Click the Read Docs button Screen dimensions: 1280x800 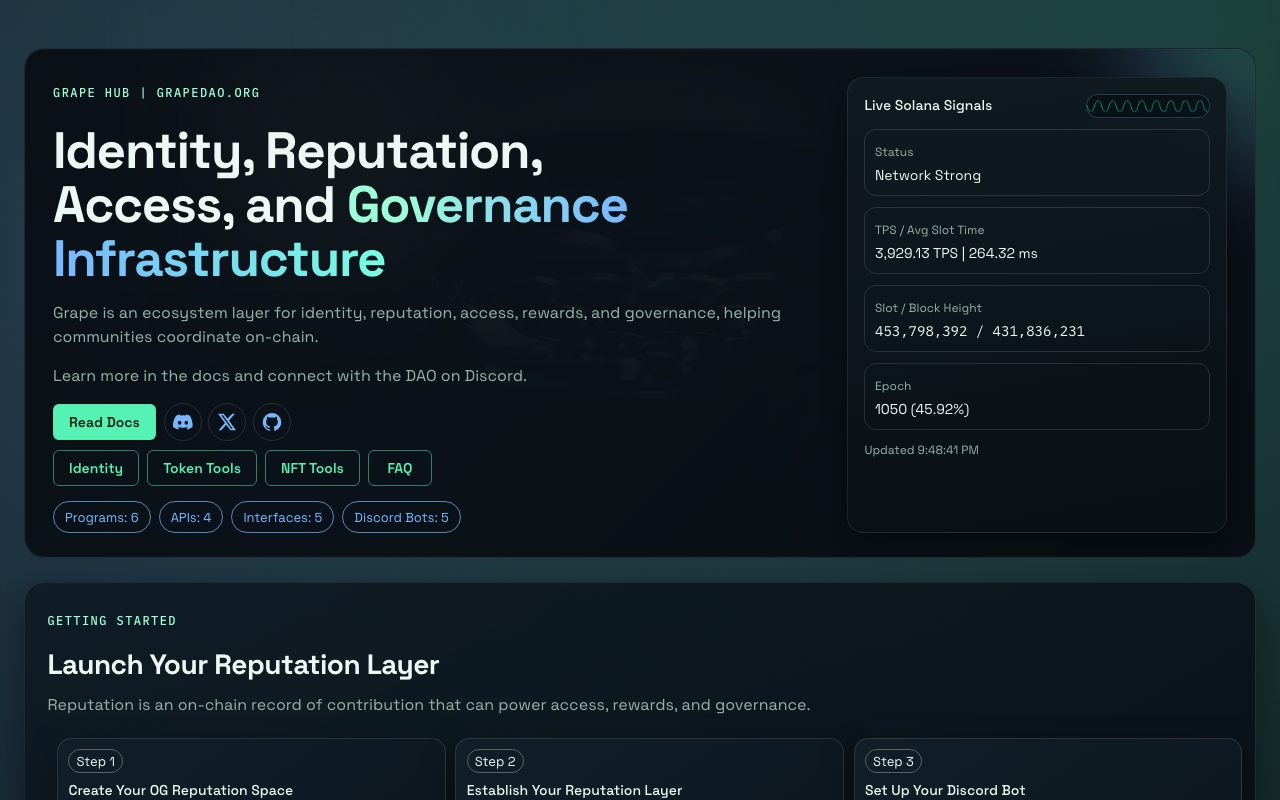coord(104,422)
